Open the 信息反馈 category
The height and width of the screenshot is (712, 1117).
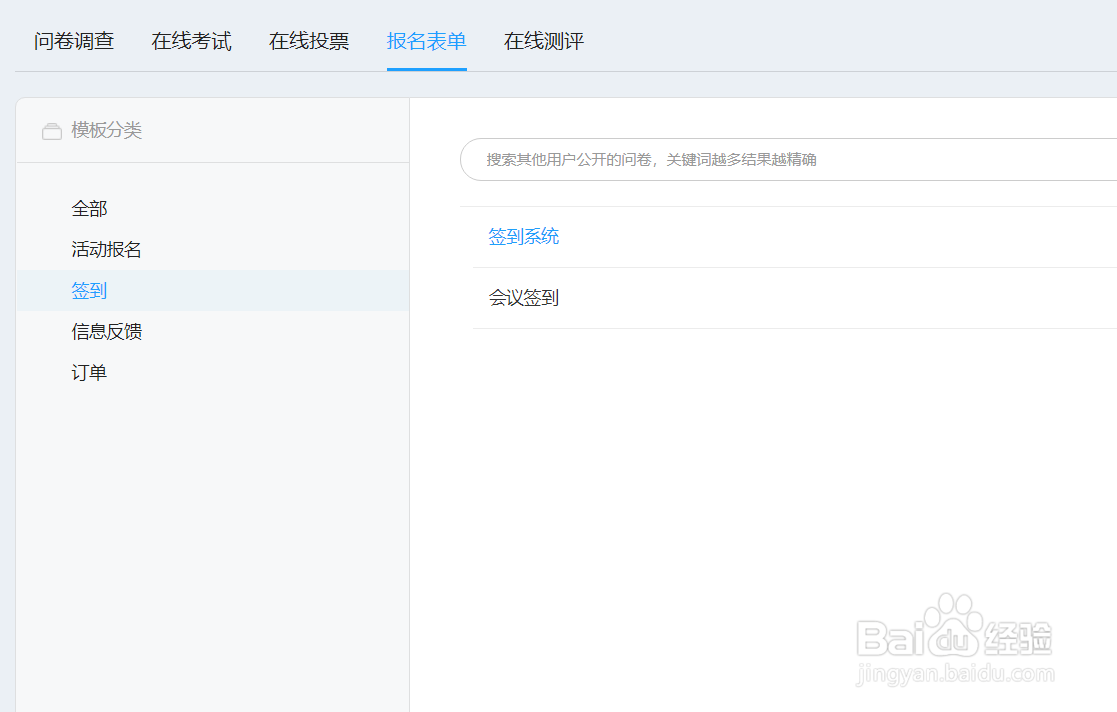(x=107, y=331)
